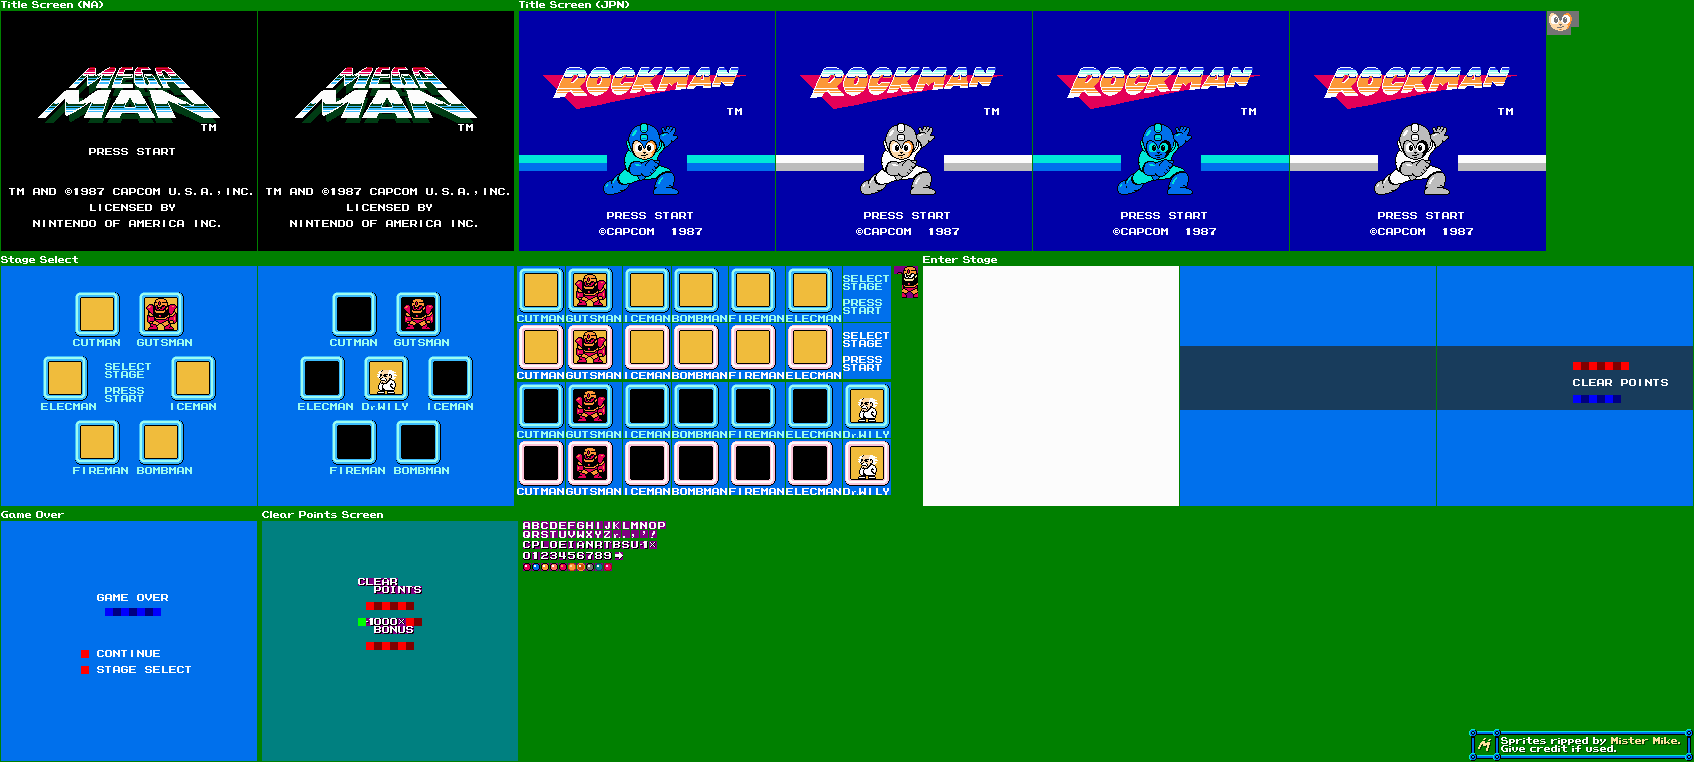Click the 'Stage Select' section label
This screenshot has width=1694, height=762.
(39, 260)
